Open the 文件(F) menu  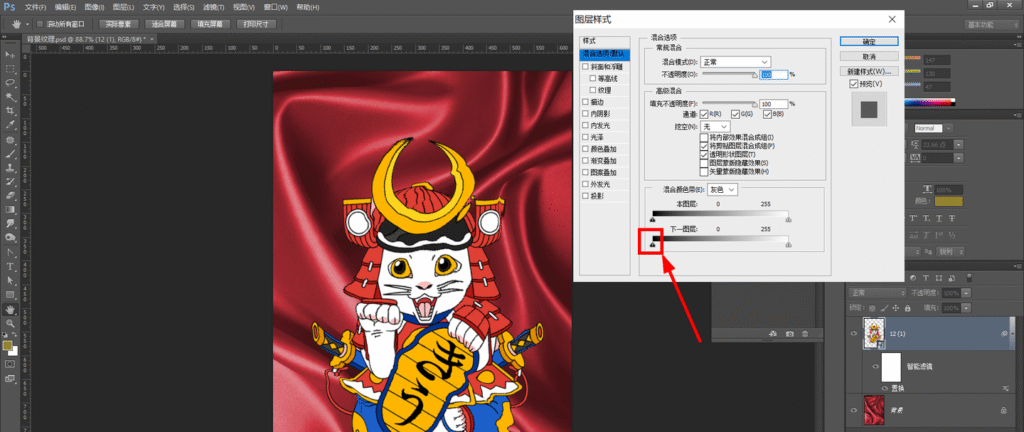coord(35,7)
